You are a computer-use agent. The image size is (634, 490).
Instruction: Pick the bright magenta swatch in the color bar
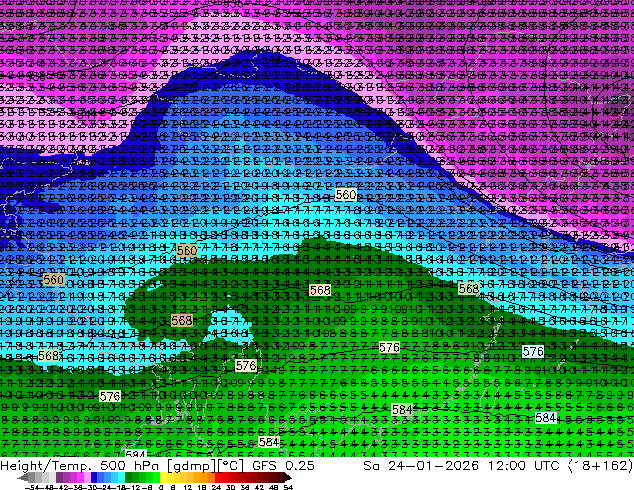80,477
